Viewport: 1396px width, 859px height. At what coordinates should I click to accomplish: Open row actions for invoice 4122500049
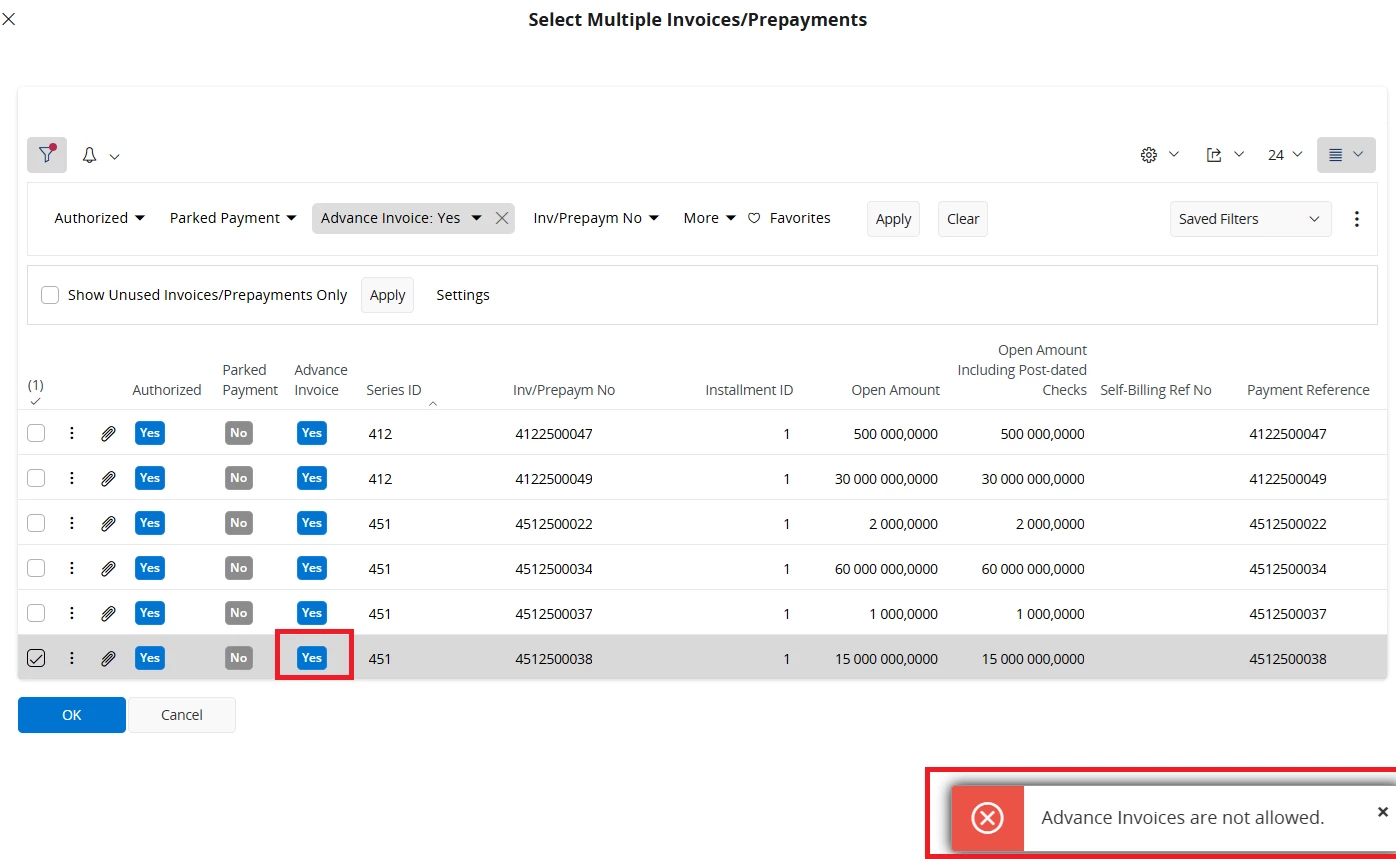(72, 478)
